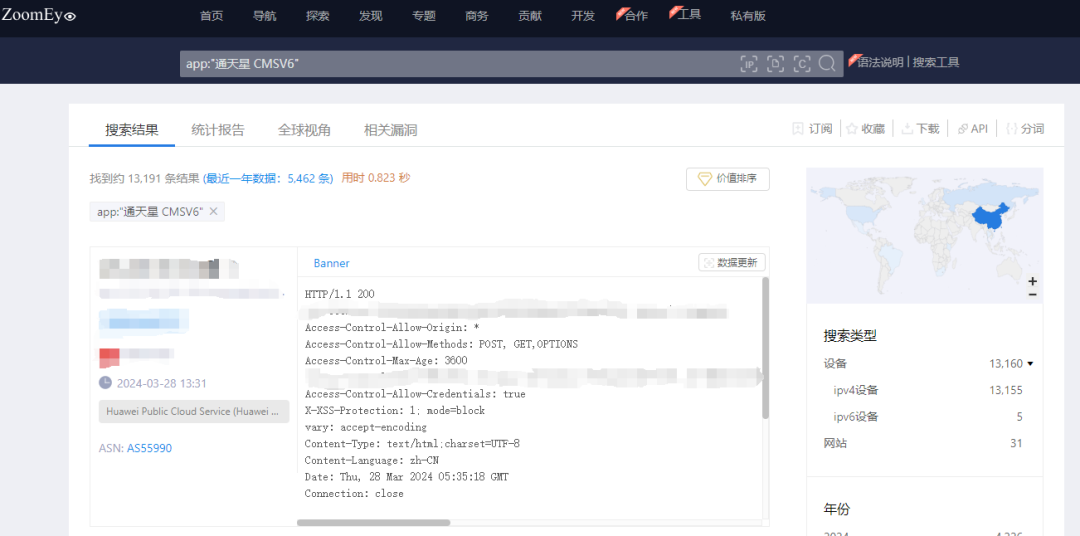Click the C-bracket icon in search bar
Viewport: 1080px width, 536px height.
point(802,64)
